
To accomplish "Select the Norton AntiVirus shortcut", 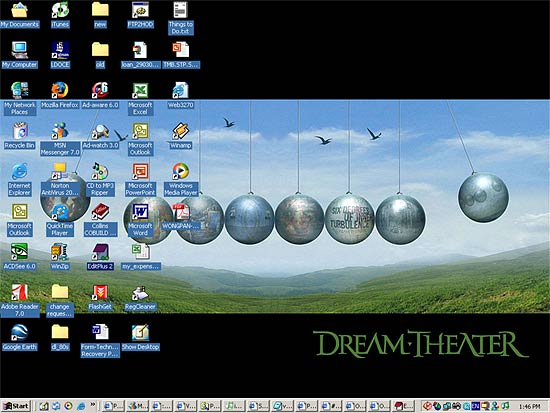I will coord(60,179).
